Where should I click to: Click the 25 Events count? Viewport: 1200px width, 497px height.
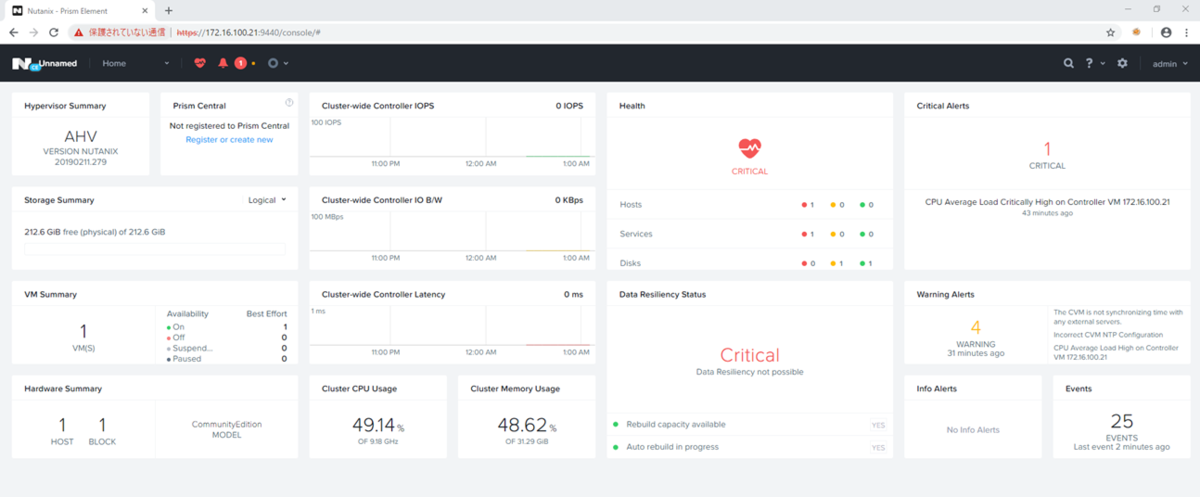[x=1121, y=421]
